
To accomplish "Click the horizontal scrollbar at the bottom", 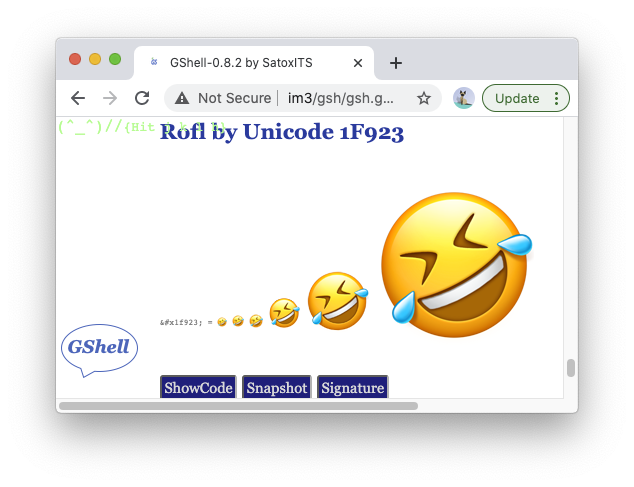I will [238, 406].
